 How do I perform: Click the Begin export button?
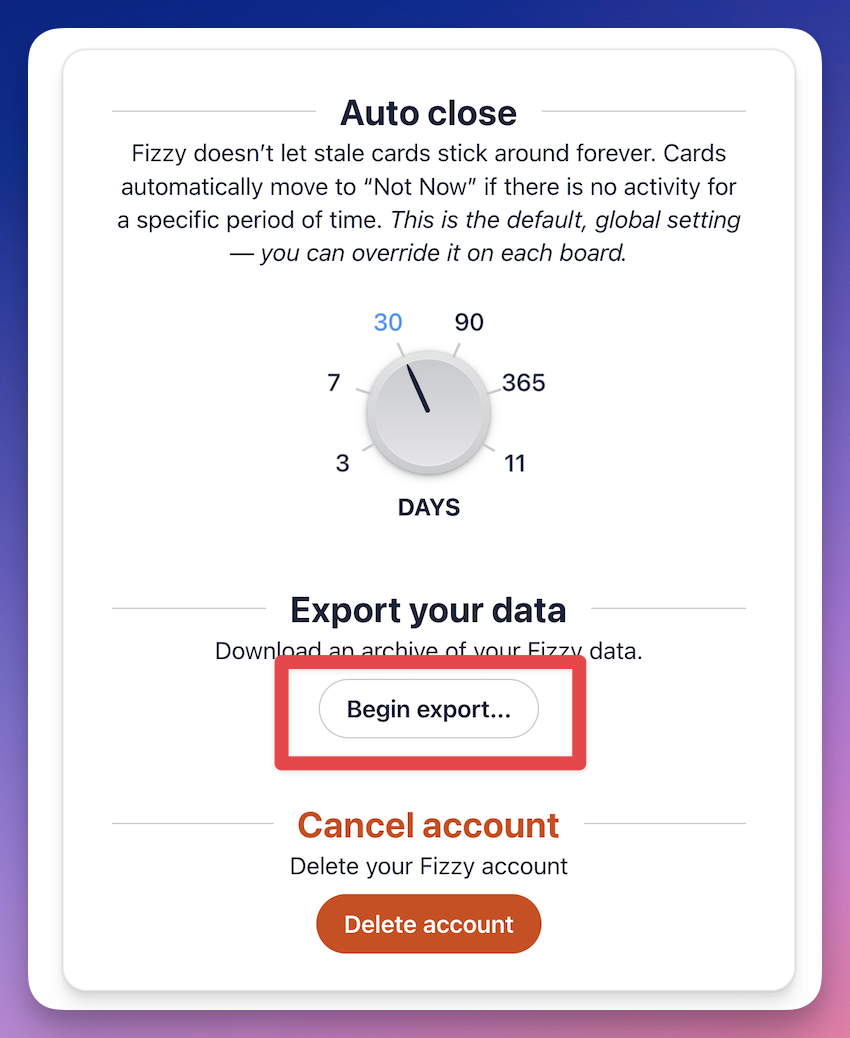[x=428, y=710]
